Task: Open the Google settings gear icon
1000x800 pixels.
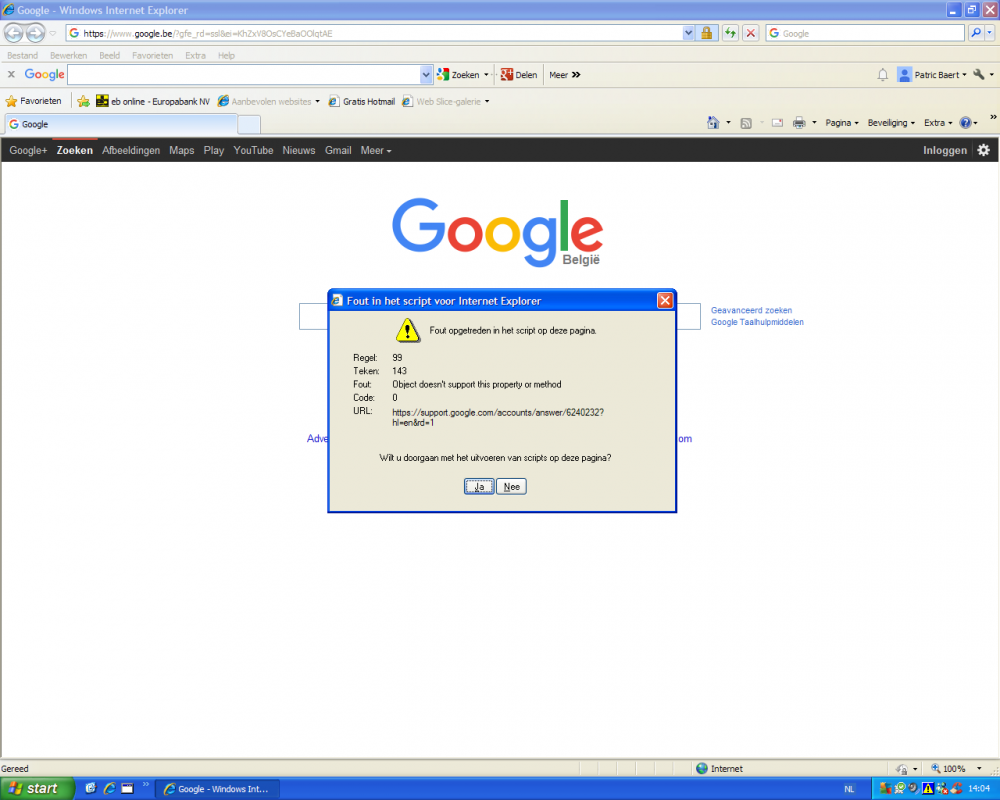Action: pos(983,150)
